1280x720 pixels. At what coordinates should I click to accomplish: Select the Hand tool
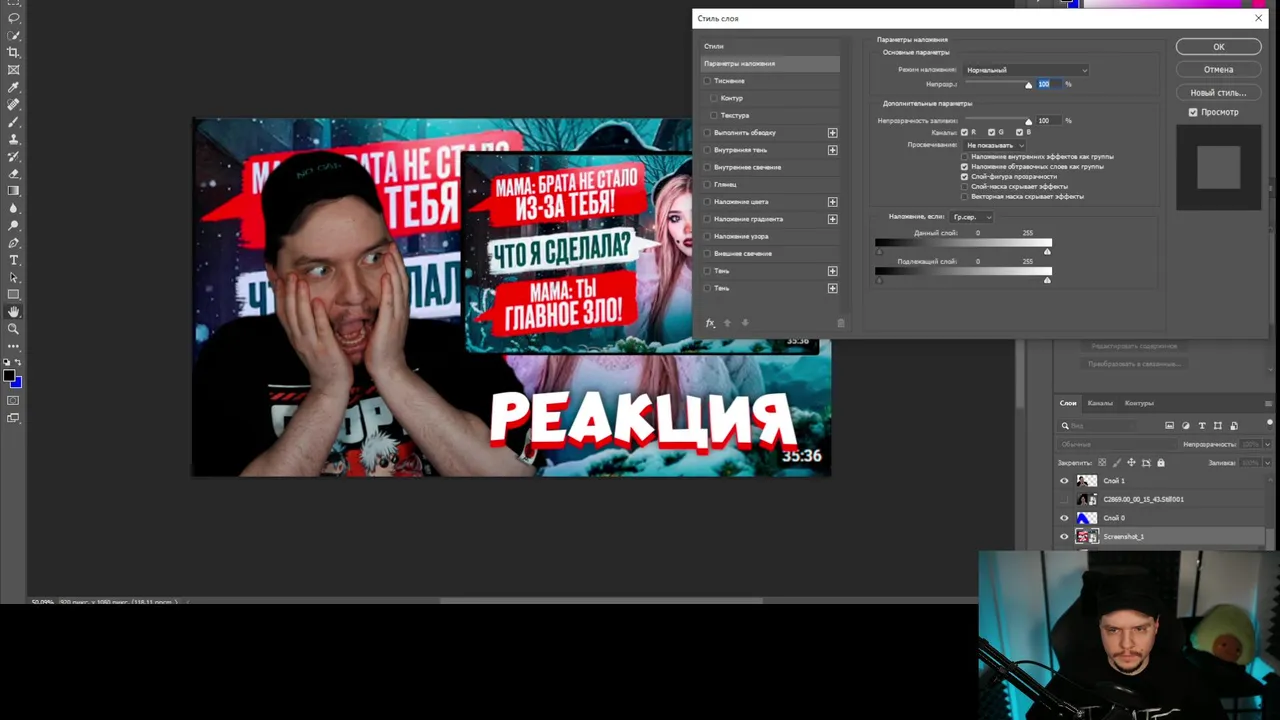(x=13, y=312)
